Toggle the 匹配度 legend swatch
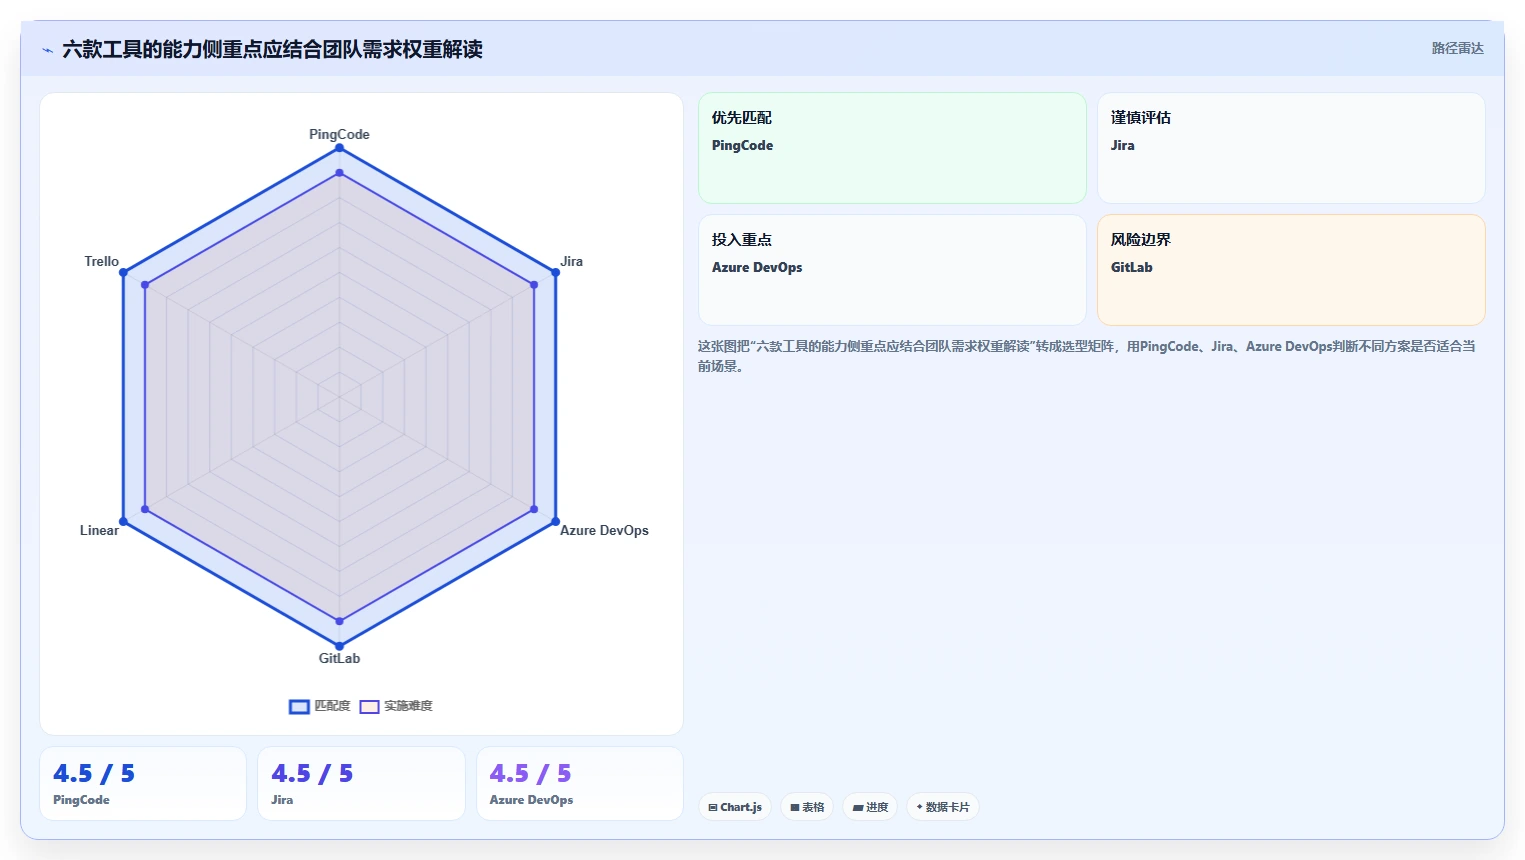 [x=299, y=707]
